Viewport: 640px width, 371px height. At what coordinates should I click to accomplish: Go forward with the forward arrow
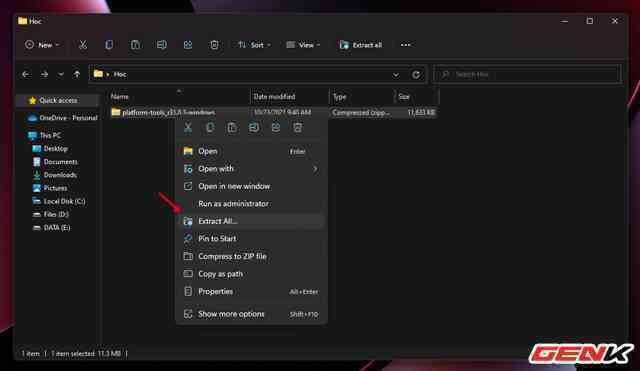click(44, 74)
